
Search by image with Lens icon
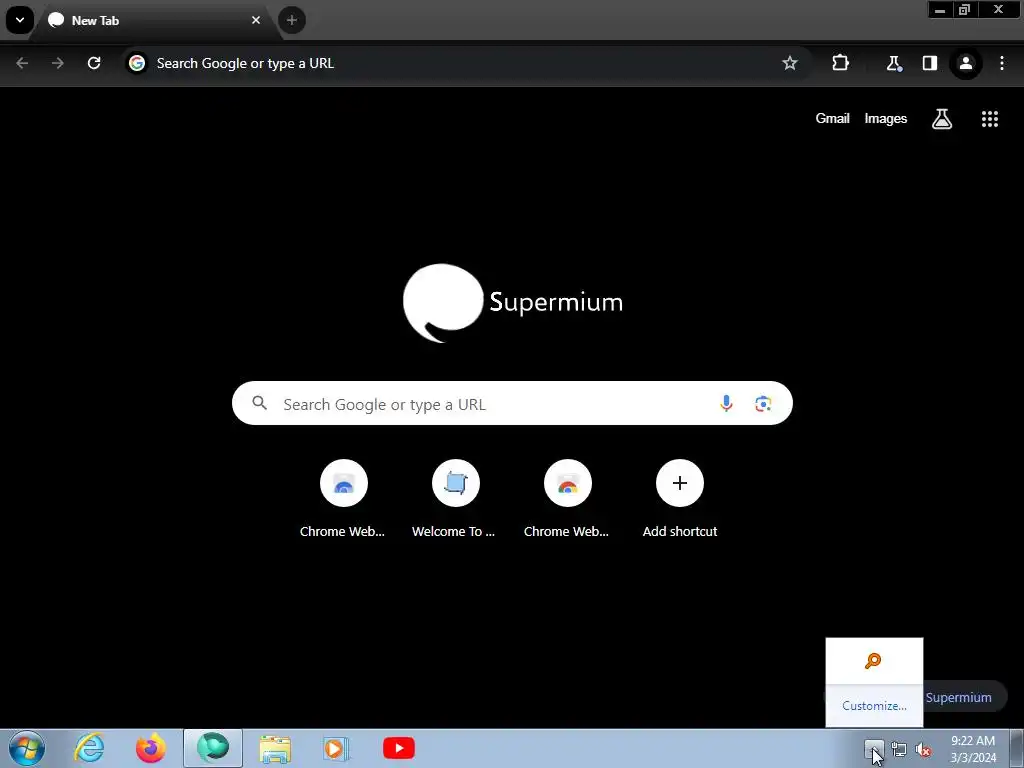point(763,404)
